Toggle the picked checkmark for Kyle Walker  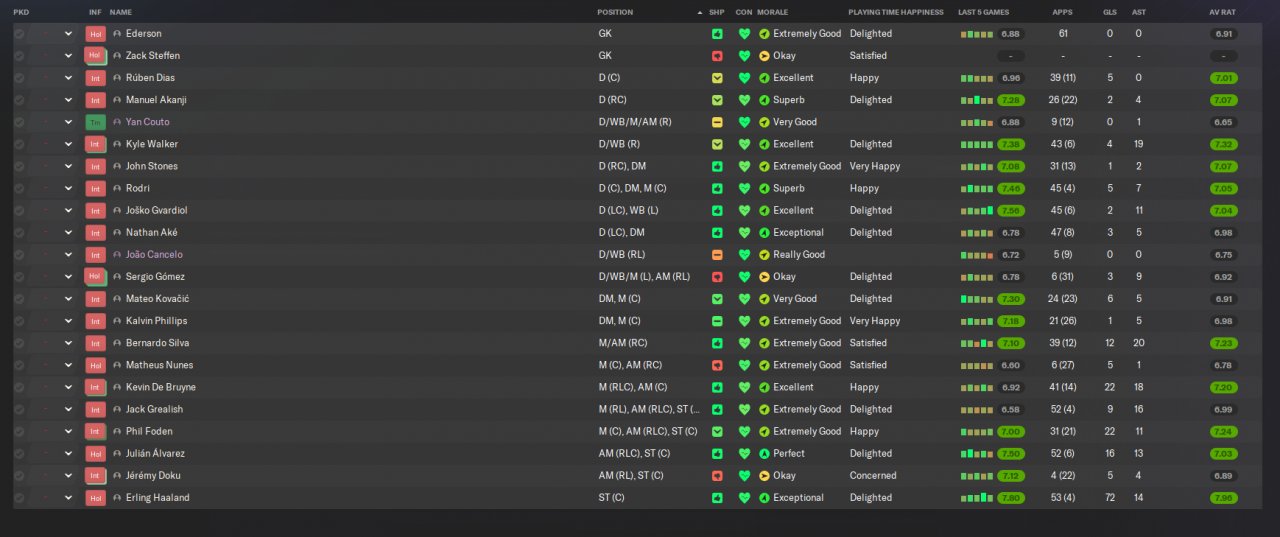19,144
